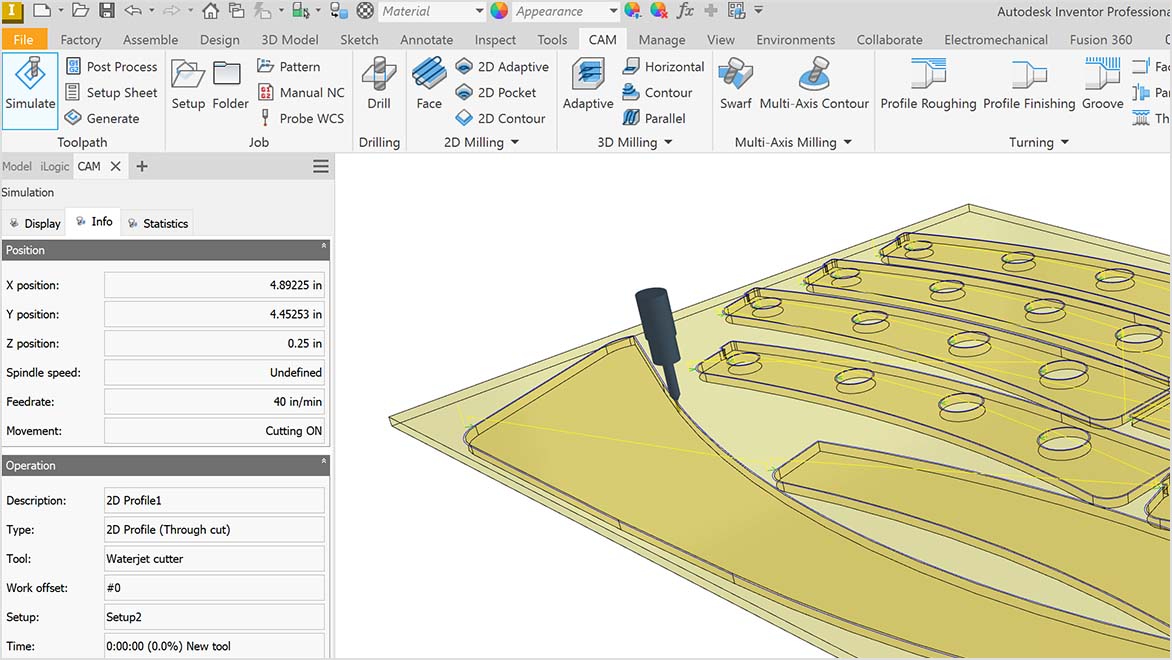The image size is (1172, 660).
Task: Switch to the Statistics tab
Action: [x=158, y=222]
